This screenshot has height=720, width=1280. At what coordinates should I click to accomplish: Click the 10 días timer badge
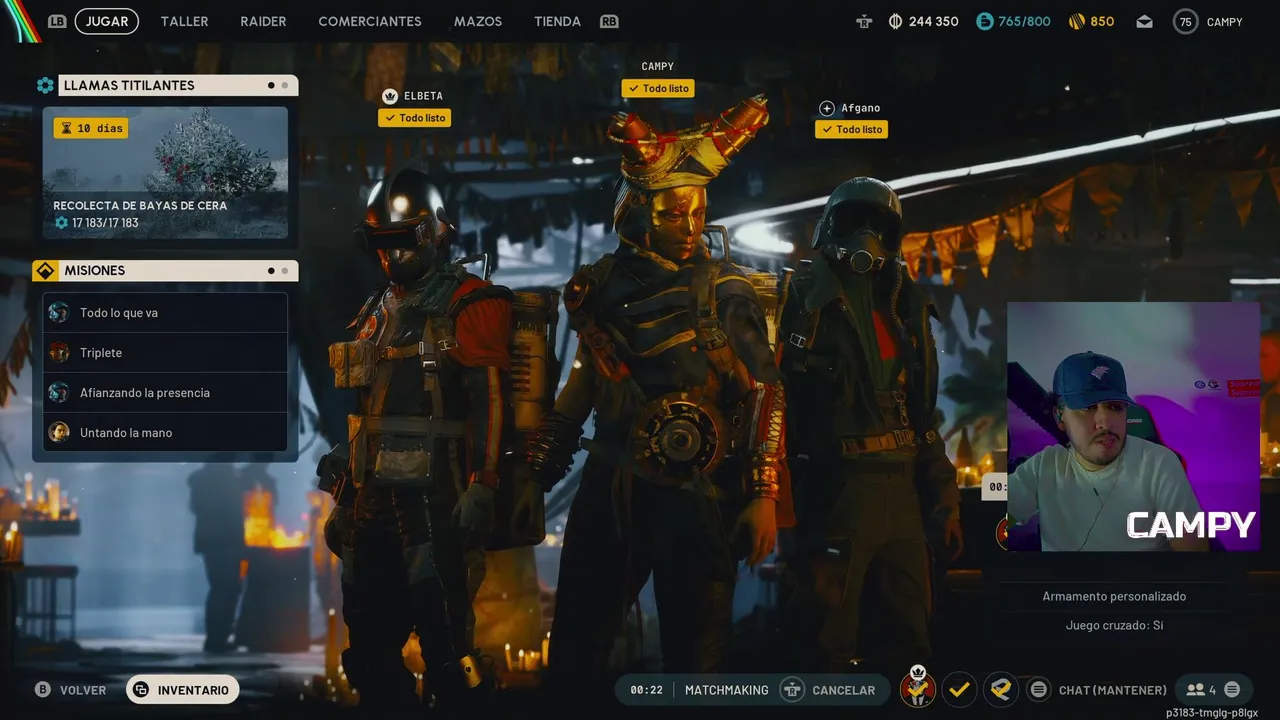point(91,128)
